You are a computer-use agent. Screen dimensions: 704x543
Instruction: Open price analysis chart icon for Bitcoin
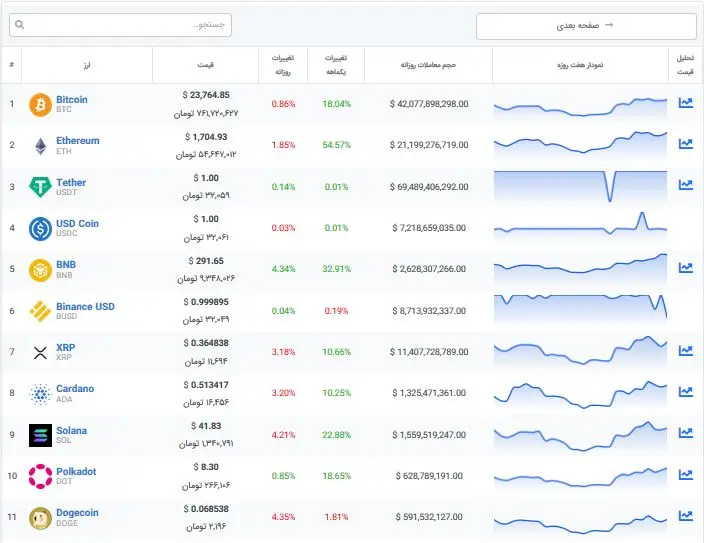[686, 103]
